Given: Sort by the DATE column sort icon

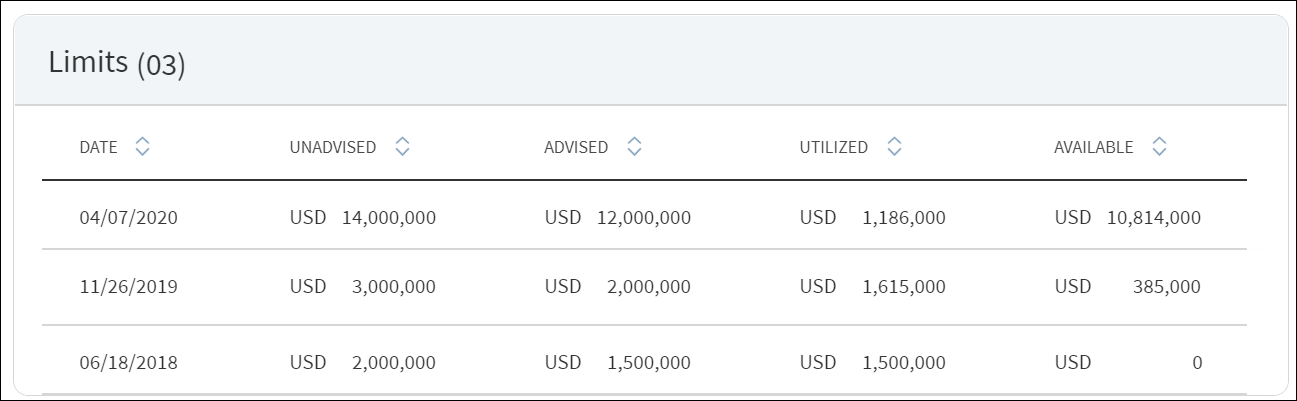Looking at the screenshot, I should pyautogui.click(x=143, y=147).
